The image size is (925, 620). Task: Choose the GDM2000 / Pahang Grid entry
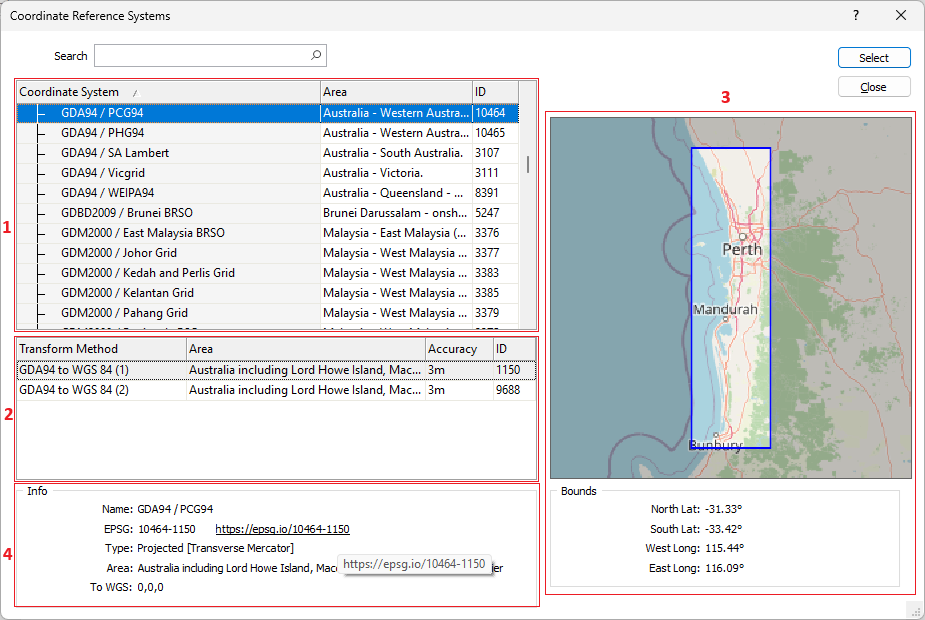click(x=124, y=313)
